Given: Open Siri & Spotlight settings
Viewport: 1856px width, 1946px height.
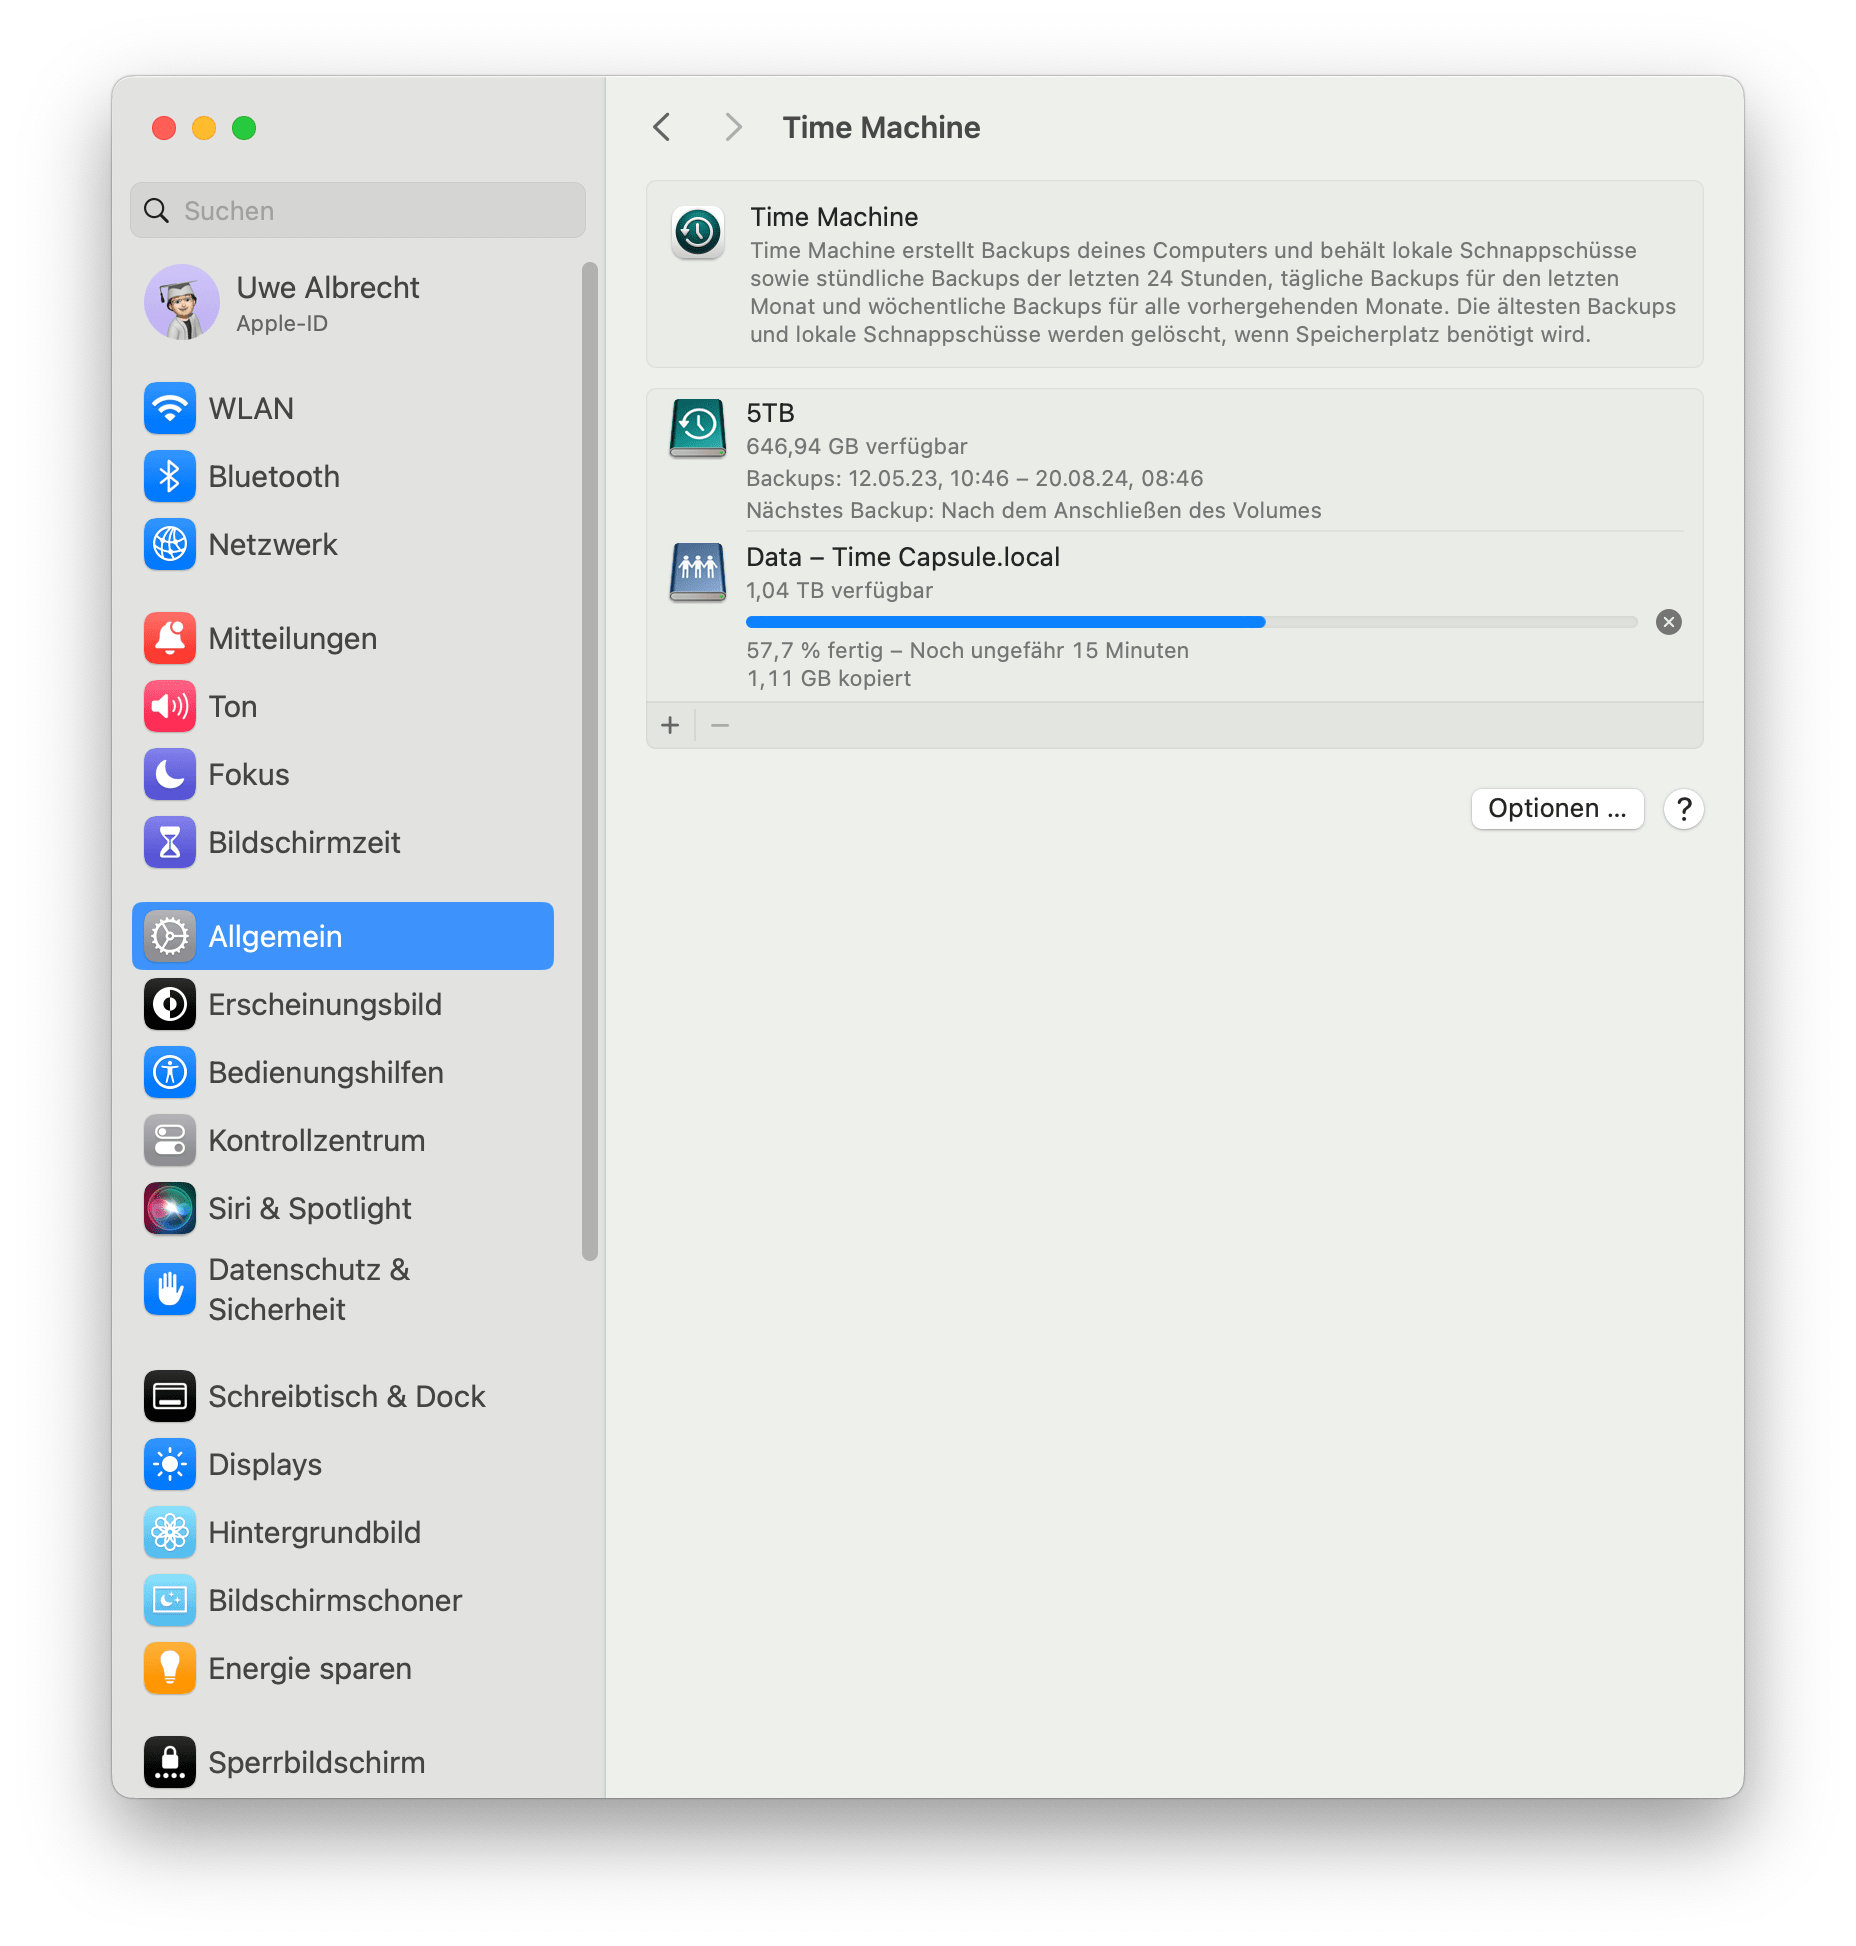Looking at the screenshot, I should pyautogui.click(x=309, y=1208).
